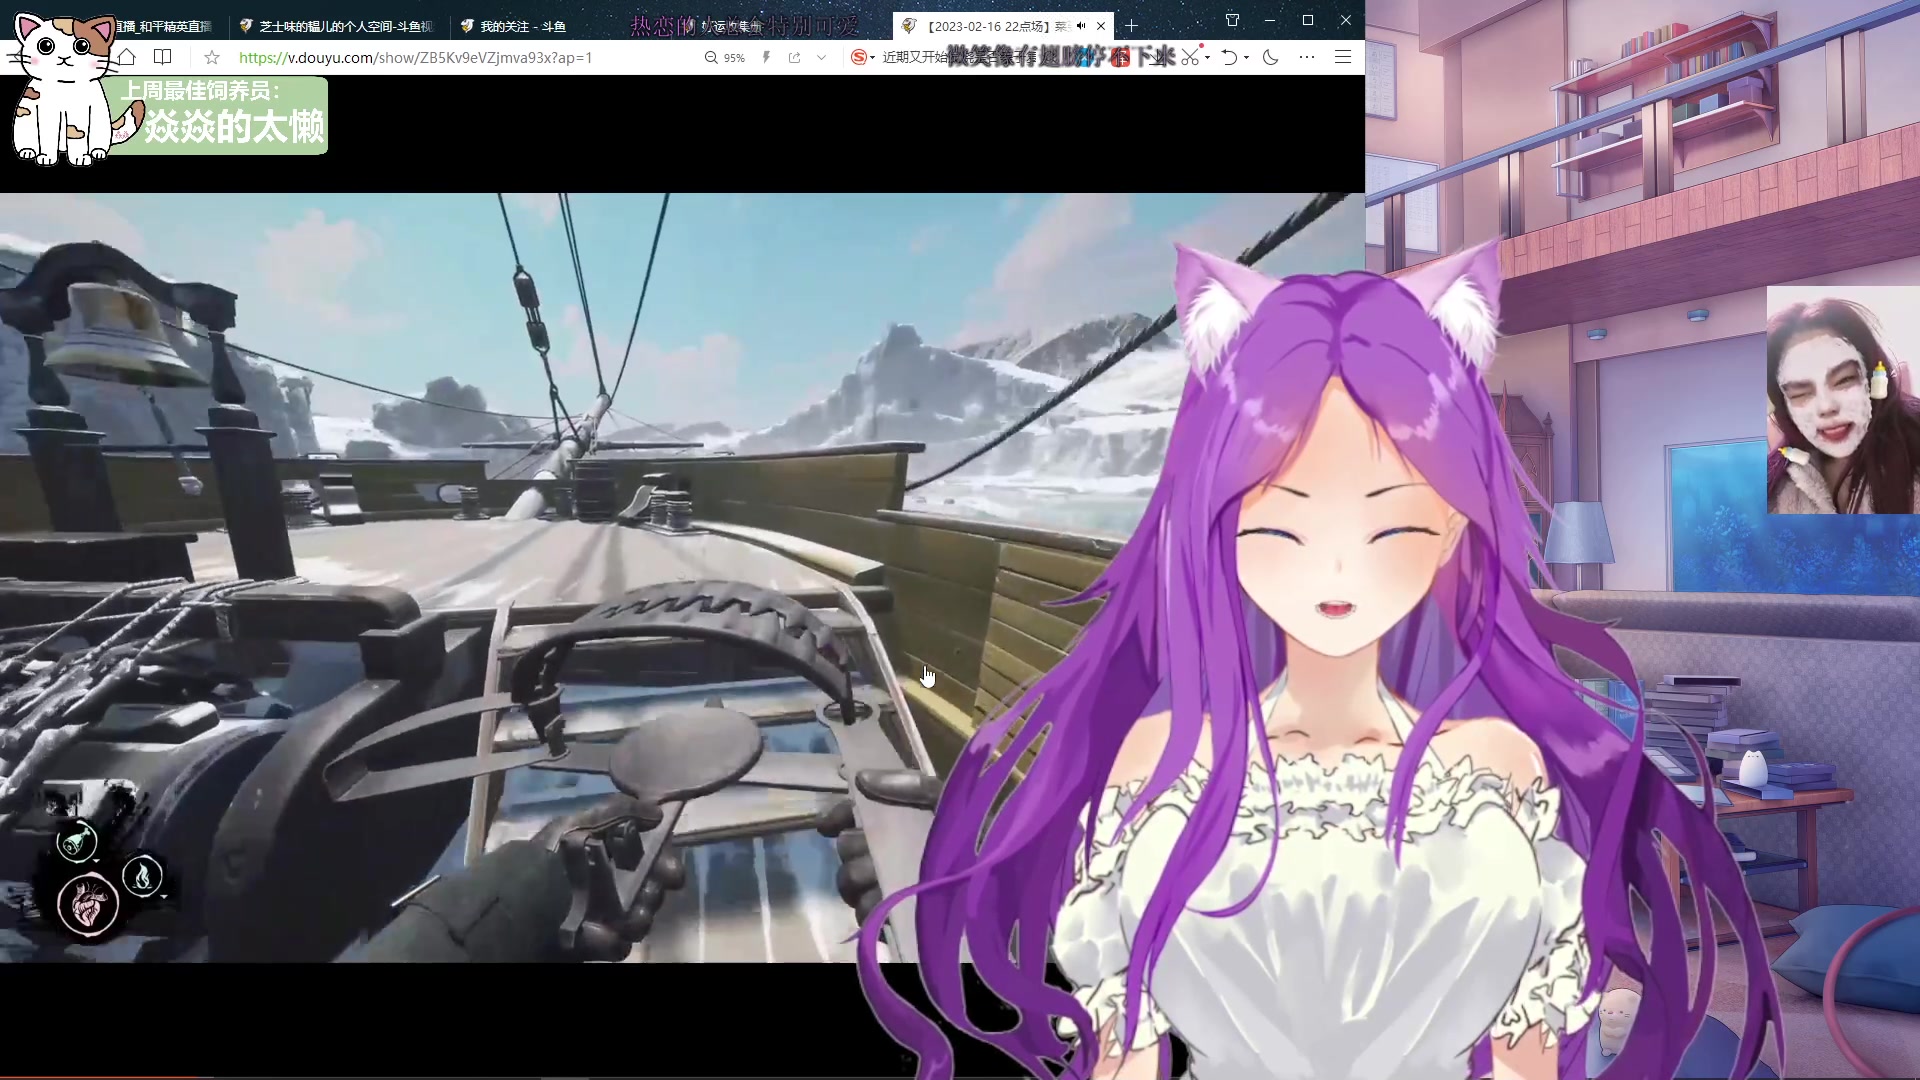The image size is (1920, 1080).
Task: Click the face-mask webcam thumbnail
Action: (x=1843, y=400)
